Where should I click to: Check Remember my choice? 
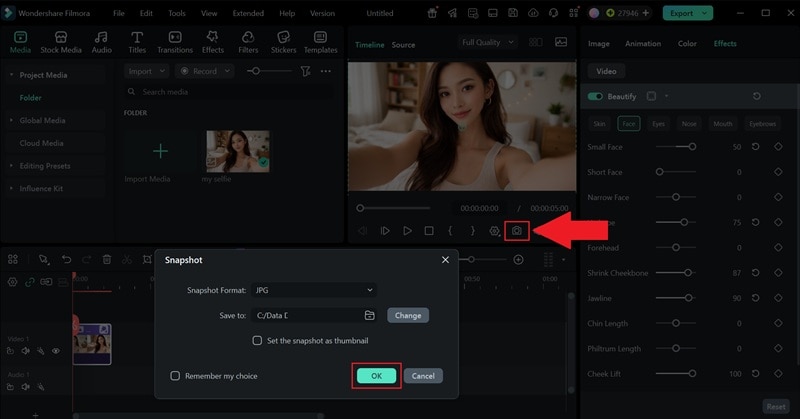point(175,376)
